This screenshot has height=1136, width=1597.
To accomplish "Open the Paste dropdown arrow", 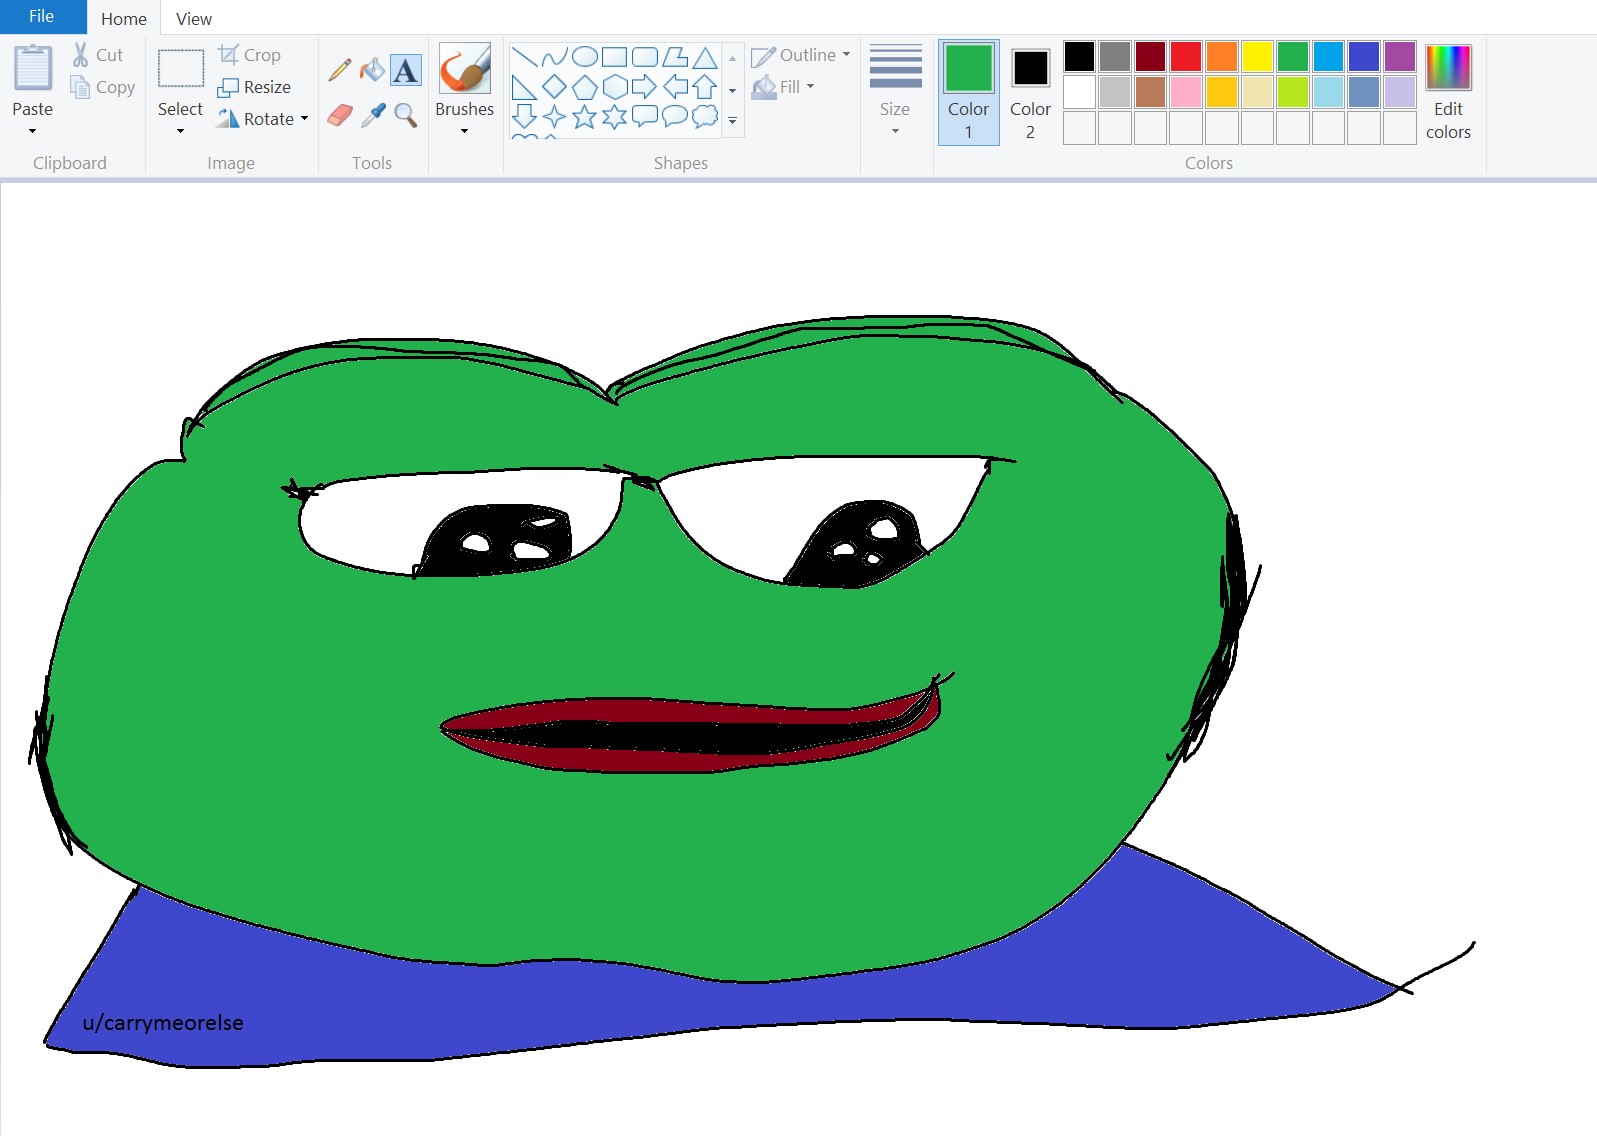I will [32, 131].
